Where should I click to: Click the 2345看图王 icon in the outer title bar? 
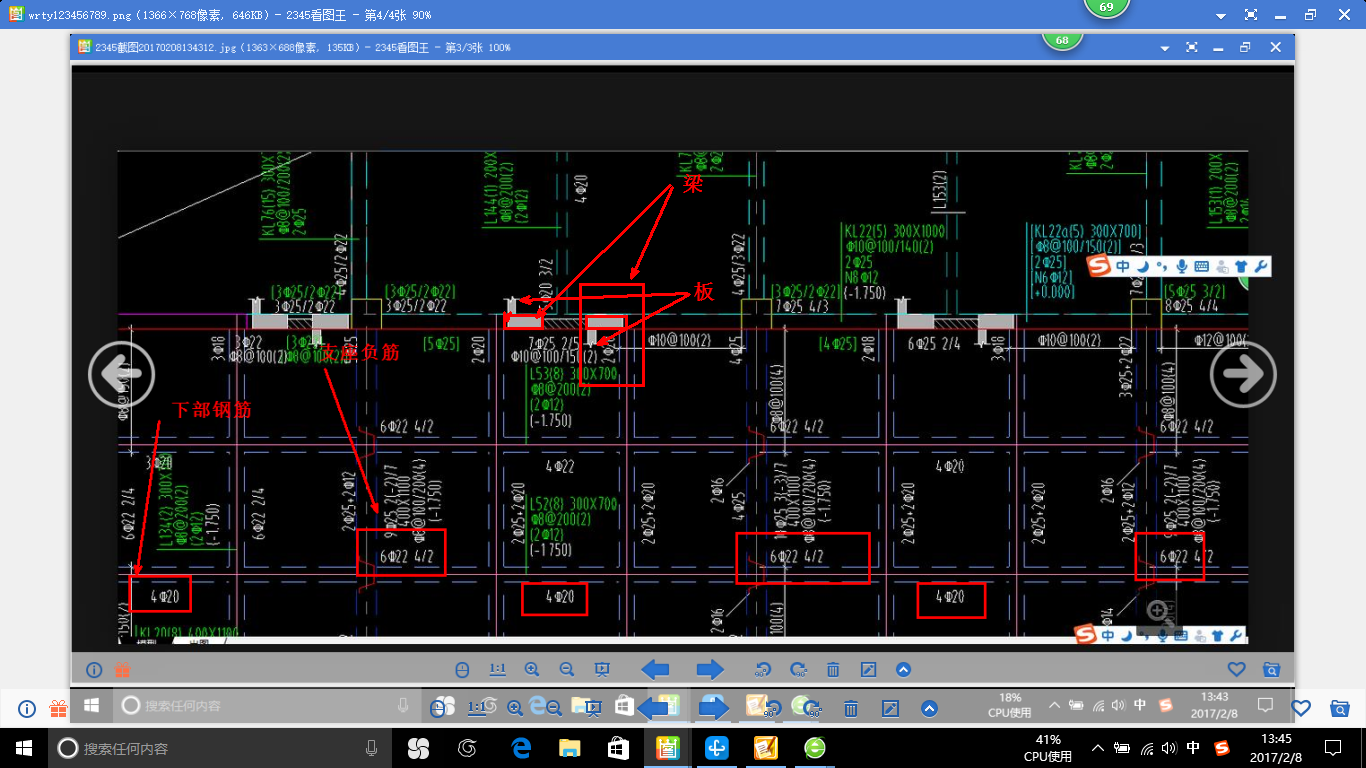(x=15, y=15)
